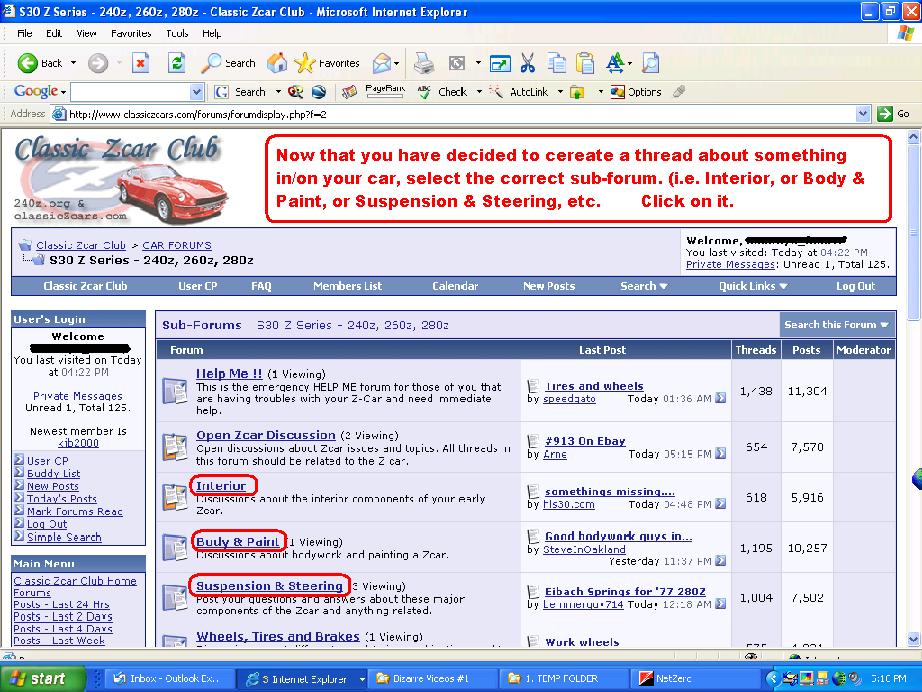
Task: Open the Favorites menu
Action: (131, 34)
